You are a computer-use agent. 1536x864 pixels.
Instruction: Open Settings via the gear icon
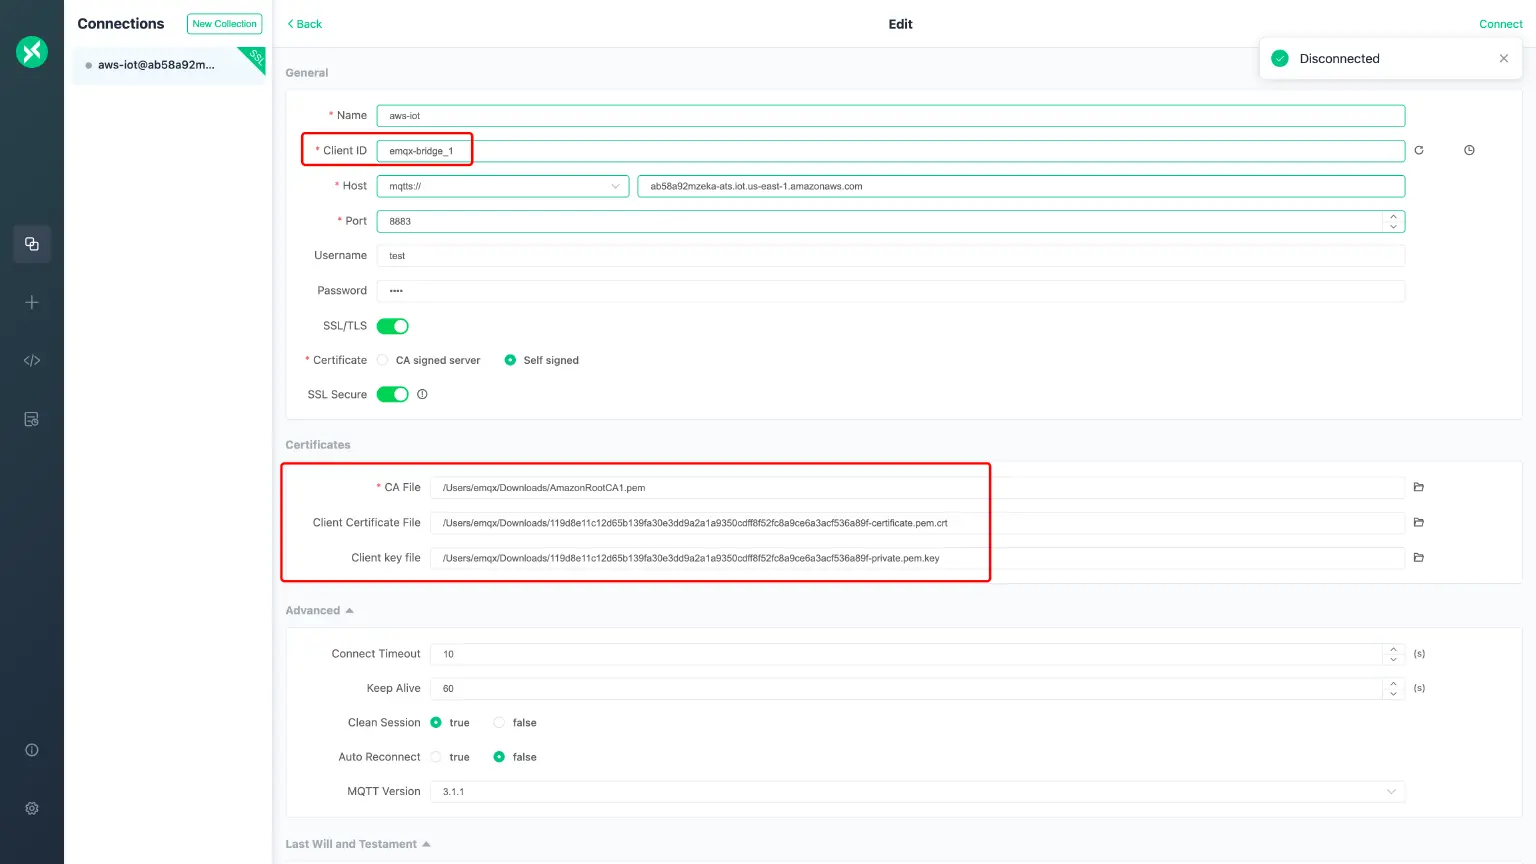click(31, 808)
